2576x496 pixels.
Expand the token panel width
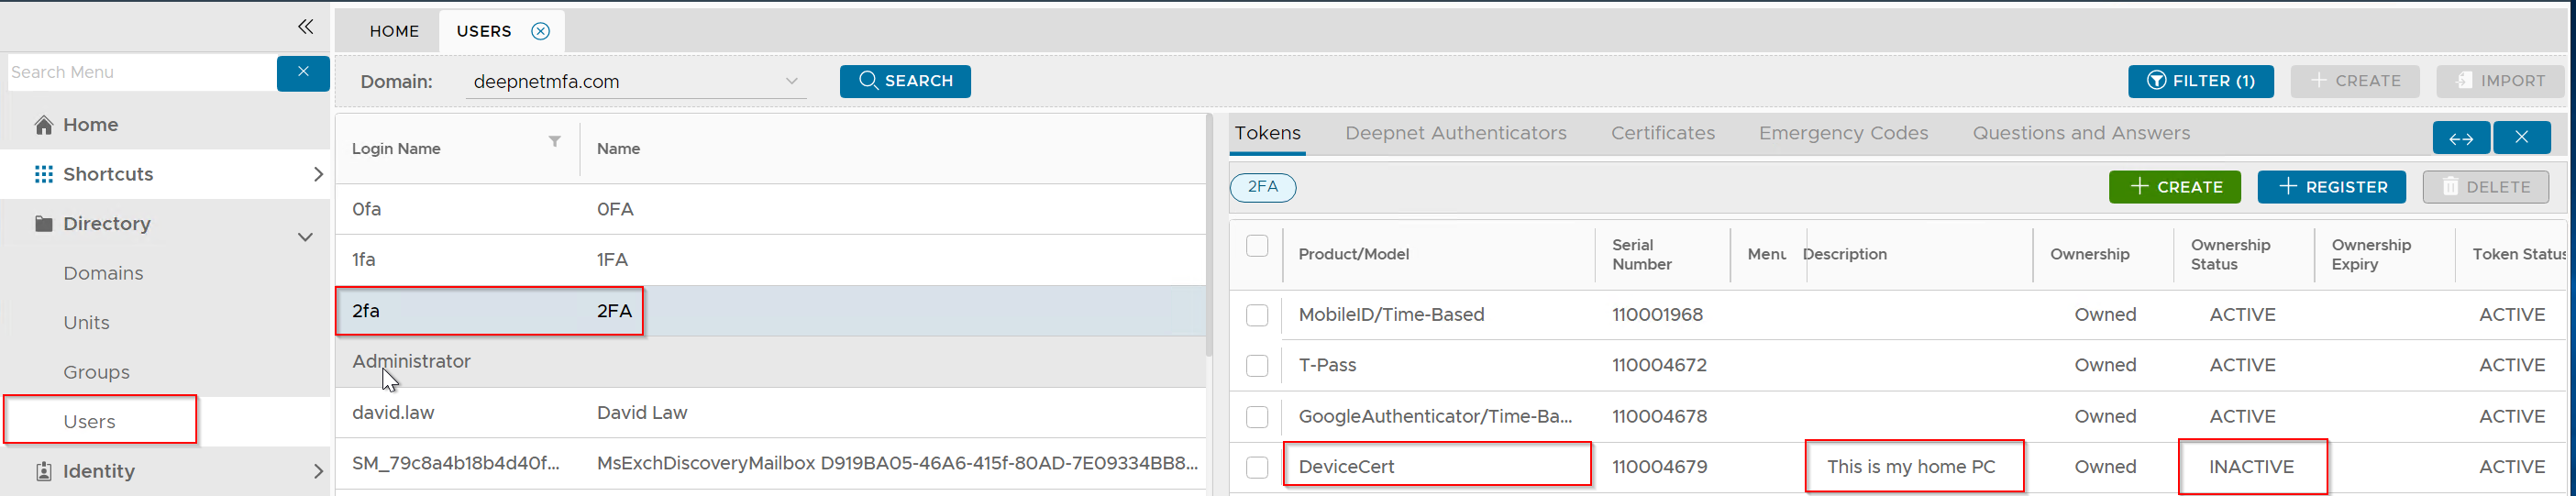[x=2461, y=138]
